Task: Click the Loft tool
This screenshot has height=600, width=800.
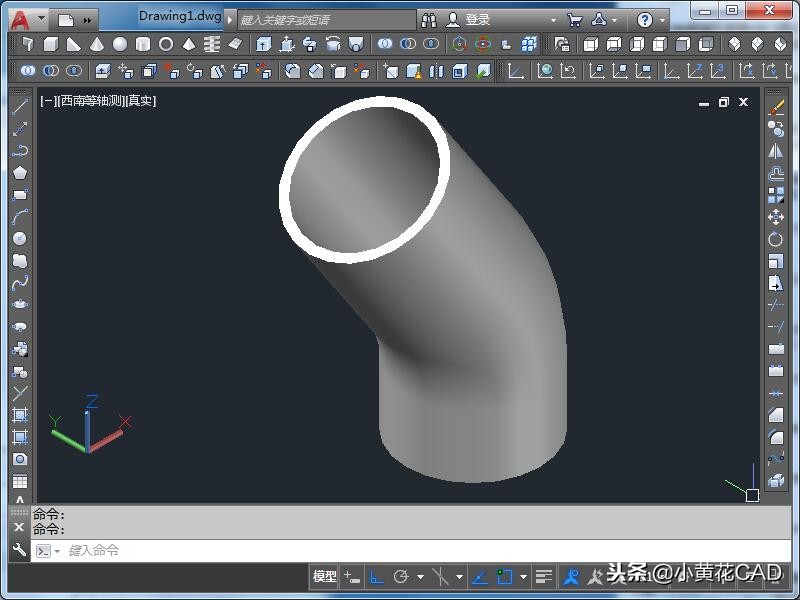Action: (x=356, y=45)
